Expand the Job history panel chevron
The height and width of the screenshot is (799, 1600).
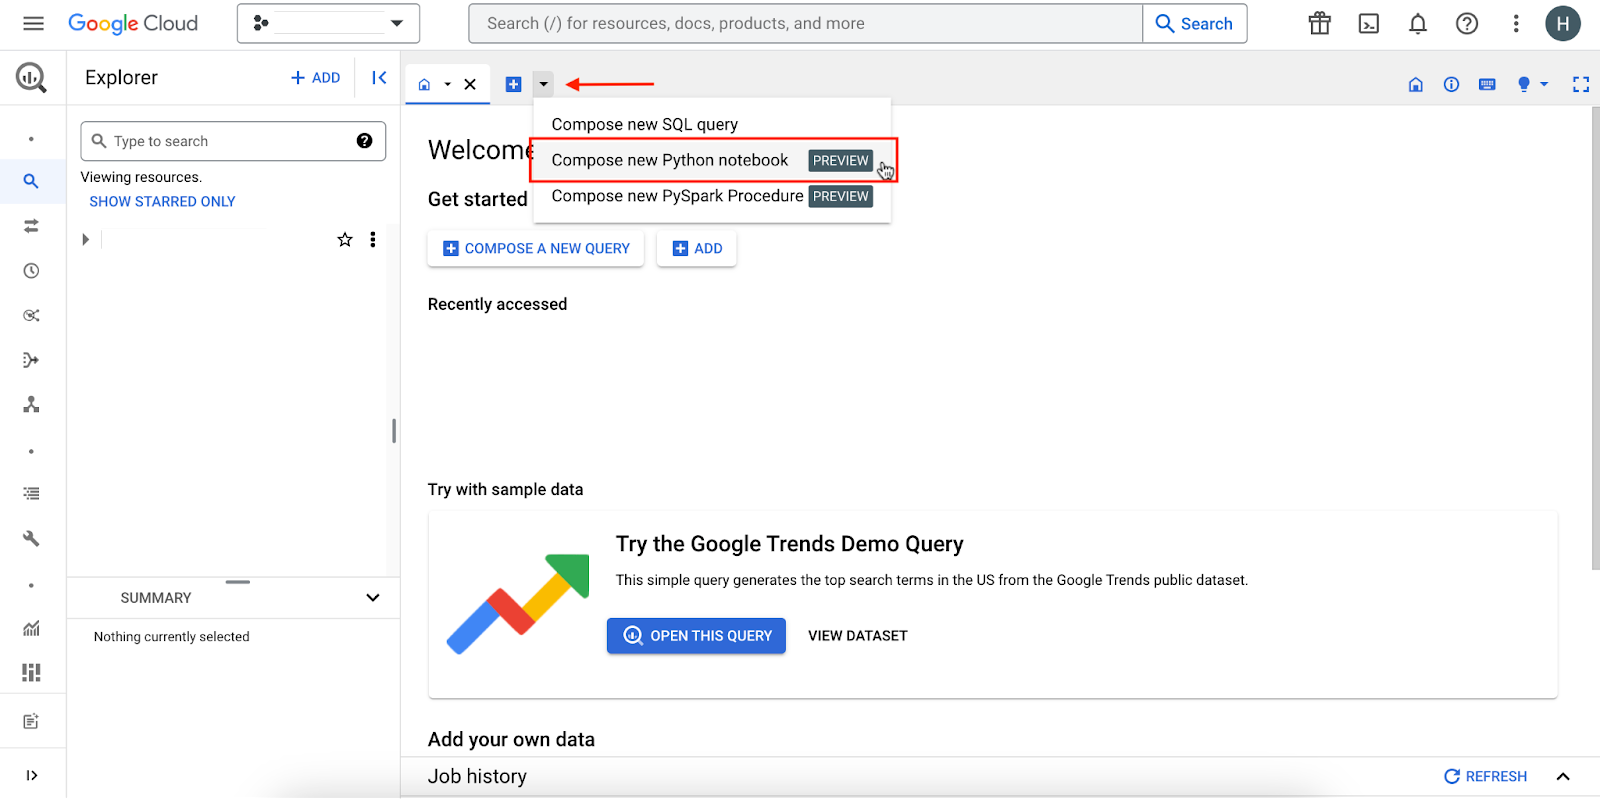pos(1563,776)
